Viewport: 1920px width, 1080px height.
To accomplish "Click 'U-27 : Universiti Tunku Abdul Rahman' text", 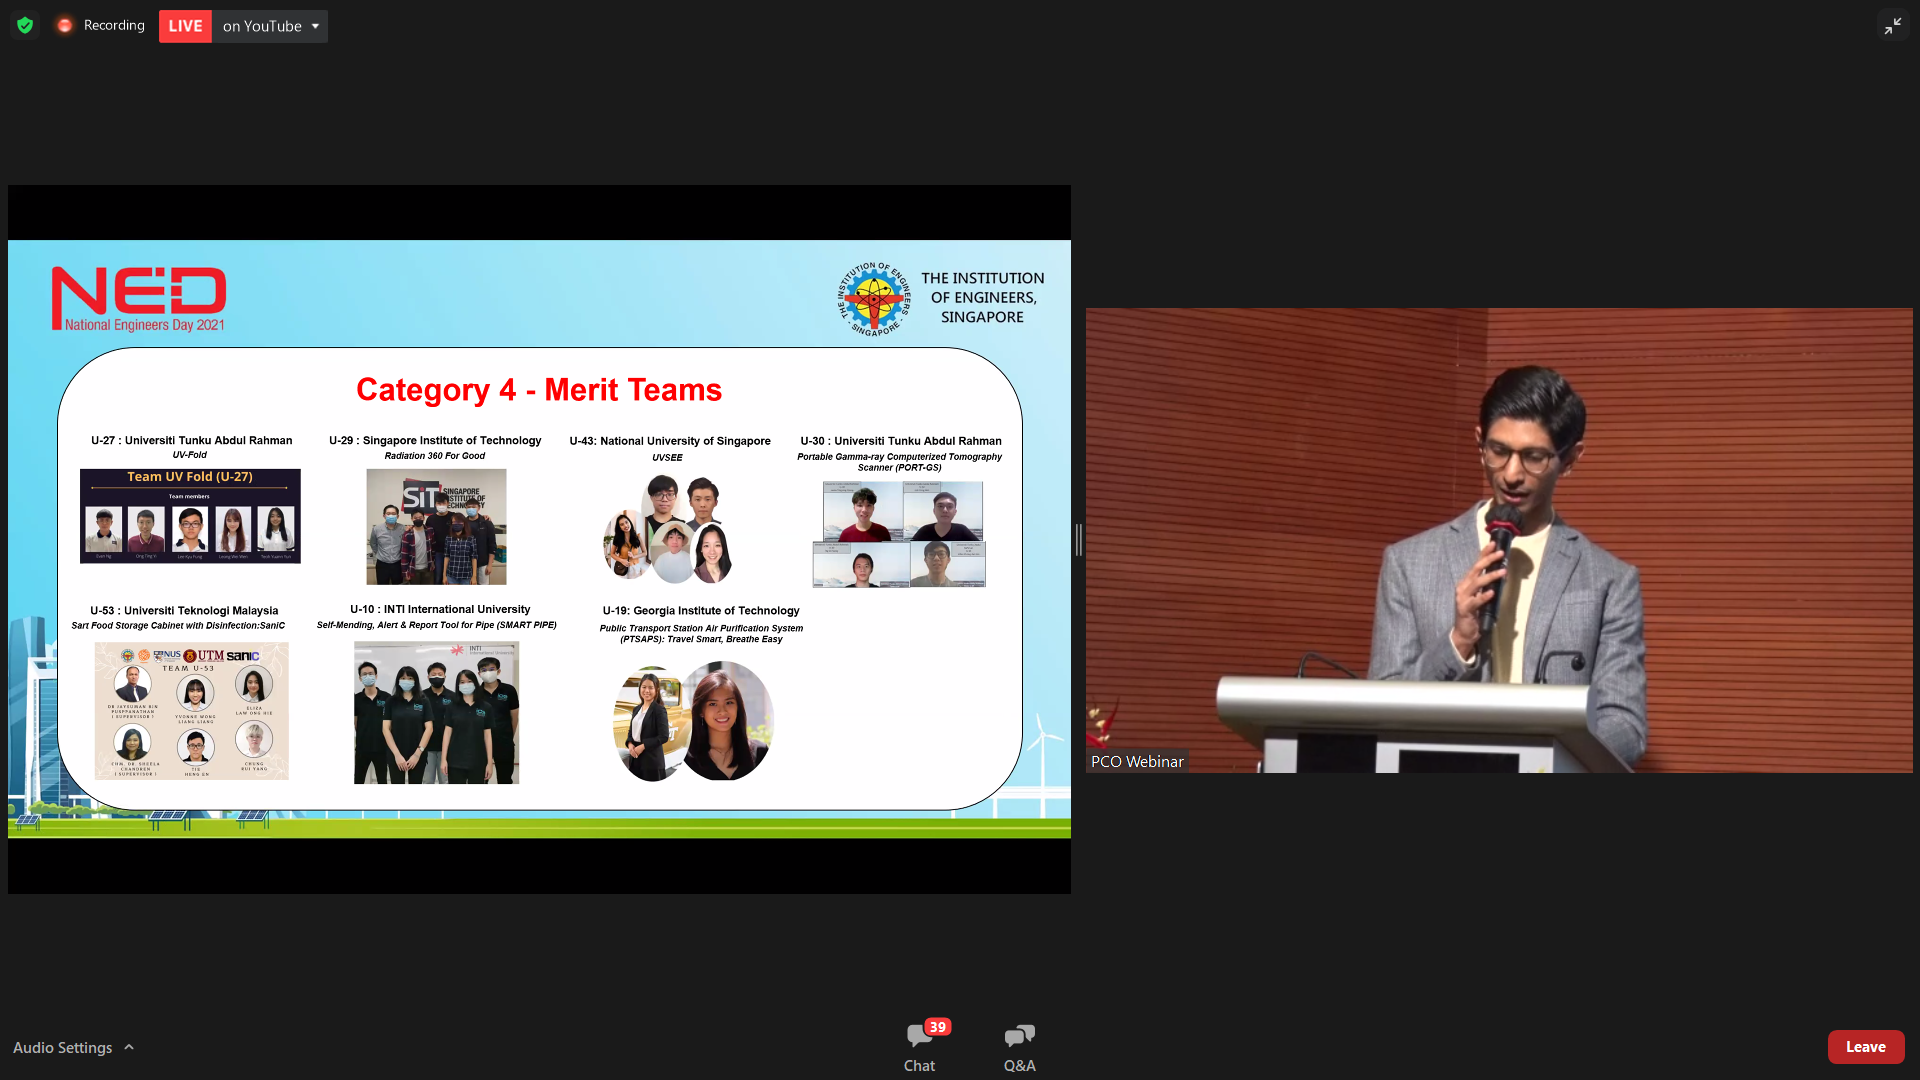I will [192, 440].
